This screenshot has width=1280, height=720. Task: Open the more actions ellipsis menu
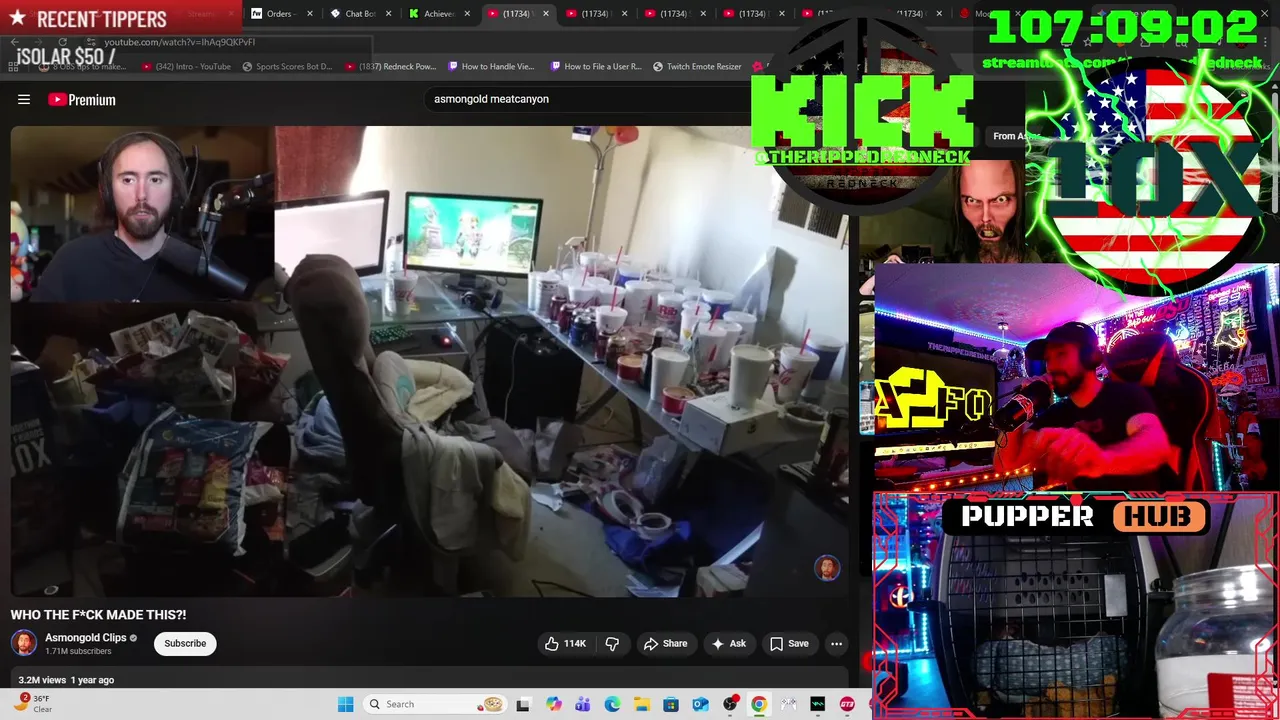836,644
